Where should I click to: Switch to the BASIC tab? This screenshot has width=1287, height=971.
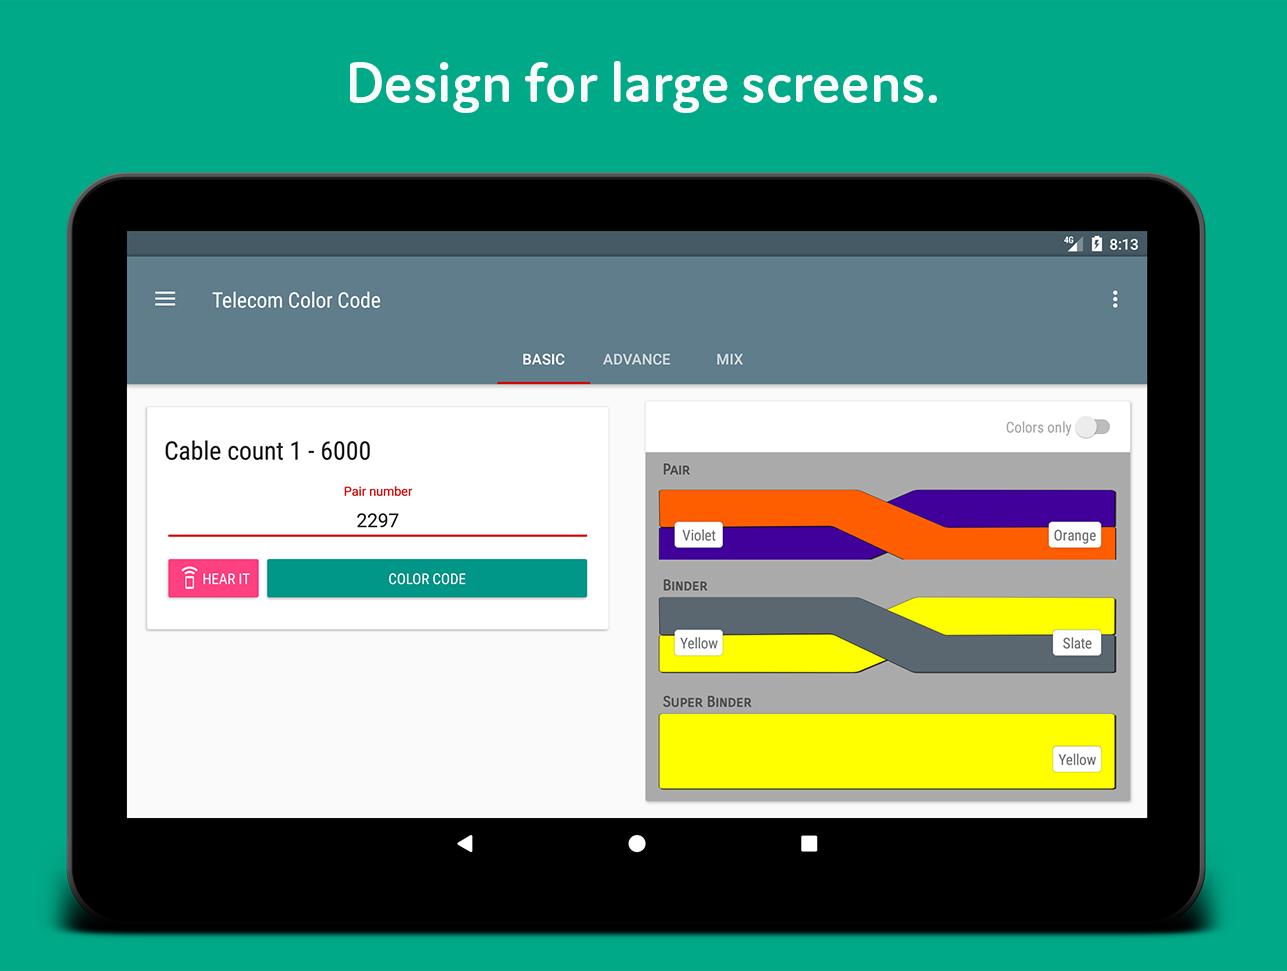point(543,359)
